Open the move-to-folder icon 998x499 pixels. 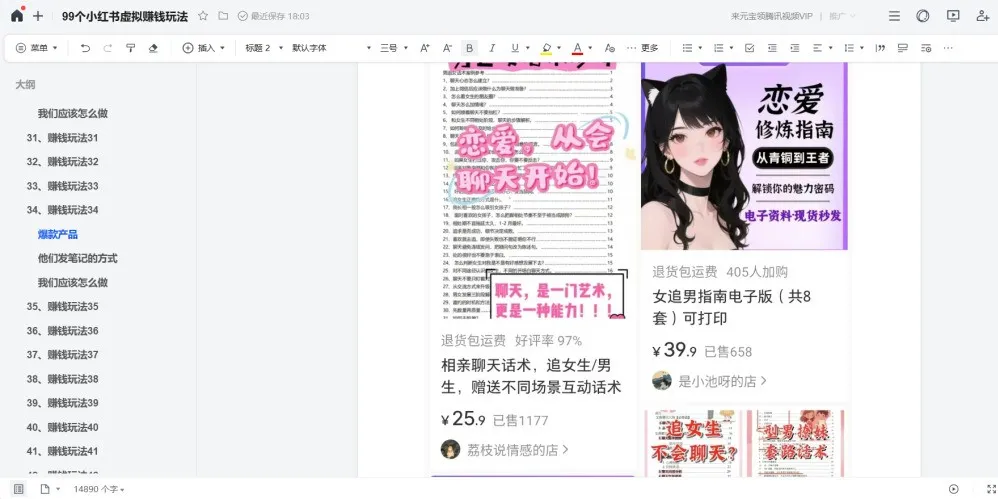223,16
